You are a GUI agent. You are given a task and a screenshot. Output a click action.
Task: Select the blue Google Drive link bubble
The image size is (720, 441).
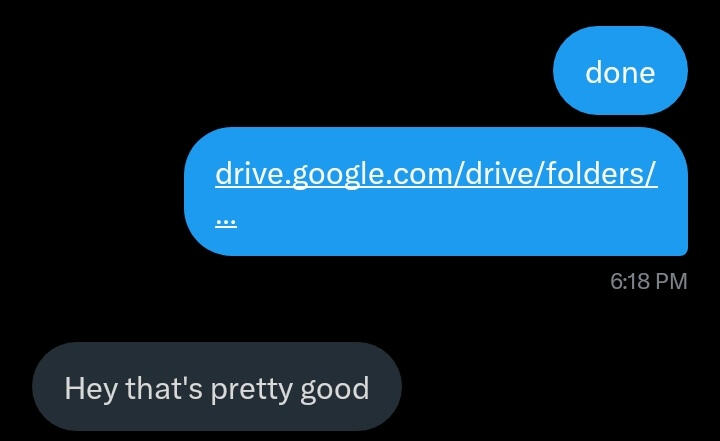pyautogui.click(x=436, y=192)
